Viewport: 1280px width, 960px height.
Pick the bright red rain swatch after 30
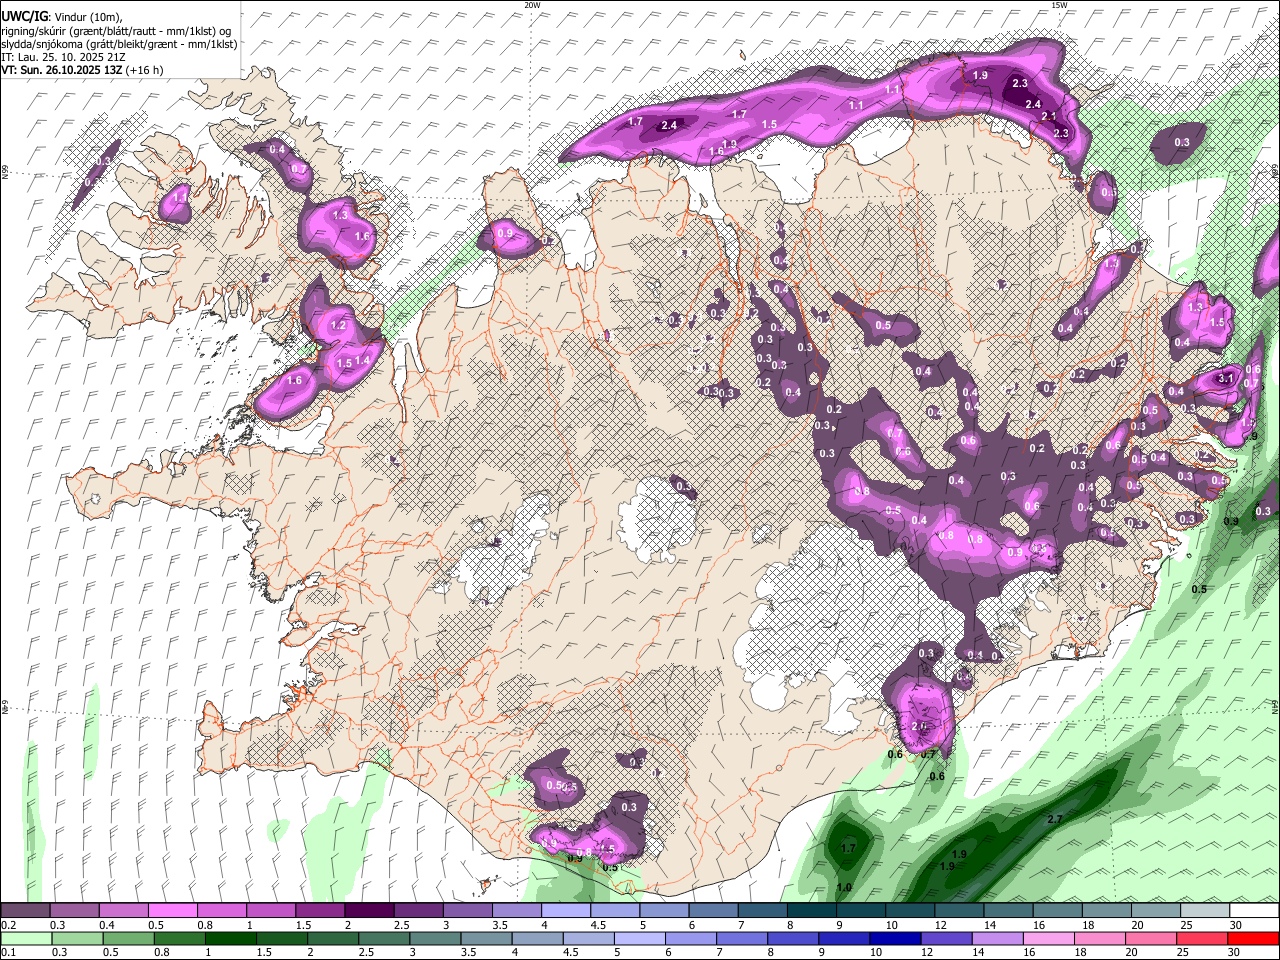(x=1254, y=938)
